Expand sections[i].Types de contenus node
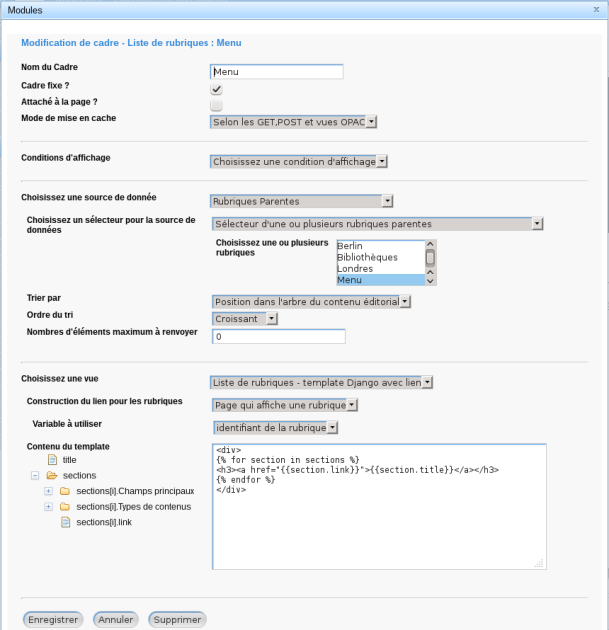The height and width of the screenshot is (630, 609). pos(48,507)
